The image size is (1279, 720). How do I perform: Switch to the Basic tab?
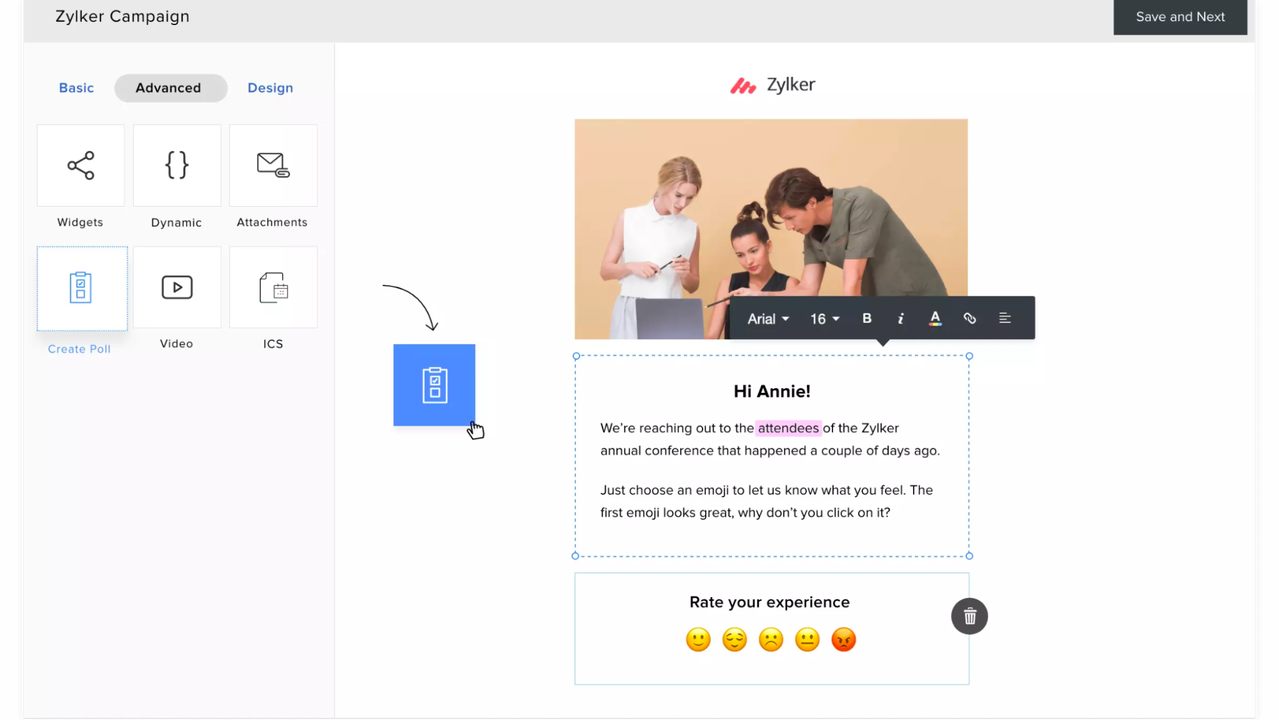[x=76, y=88]
